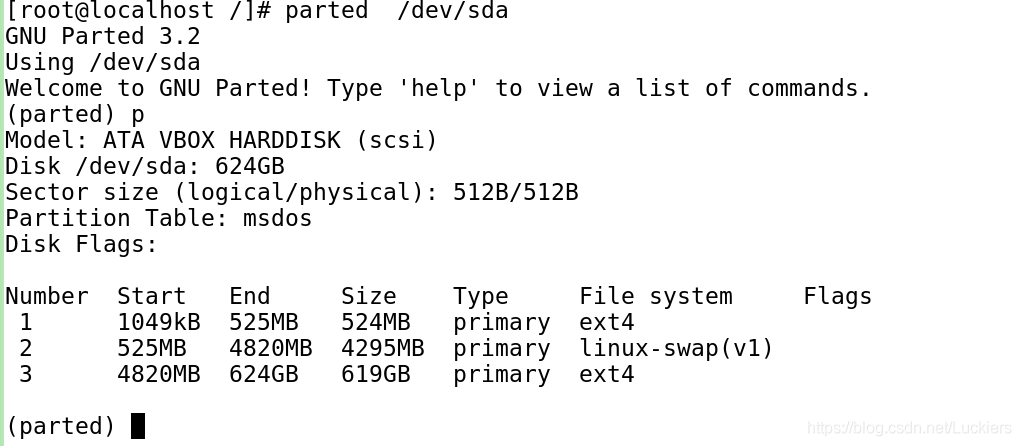
Task: Click the 'Disk Flags:' line
Action: coord(82,244)
